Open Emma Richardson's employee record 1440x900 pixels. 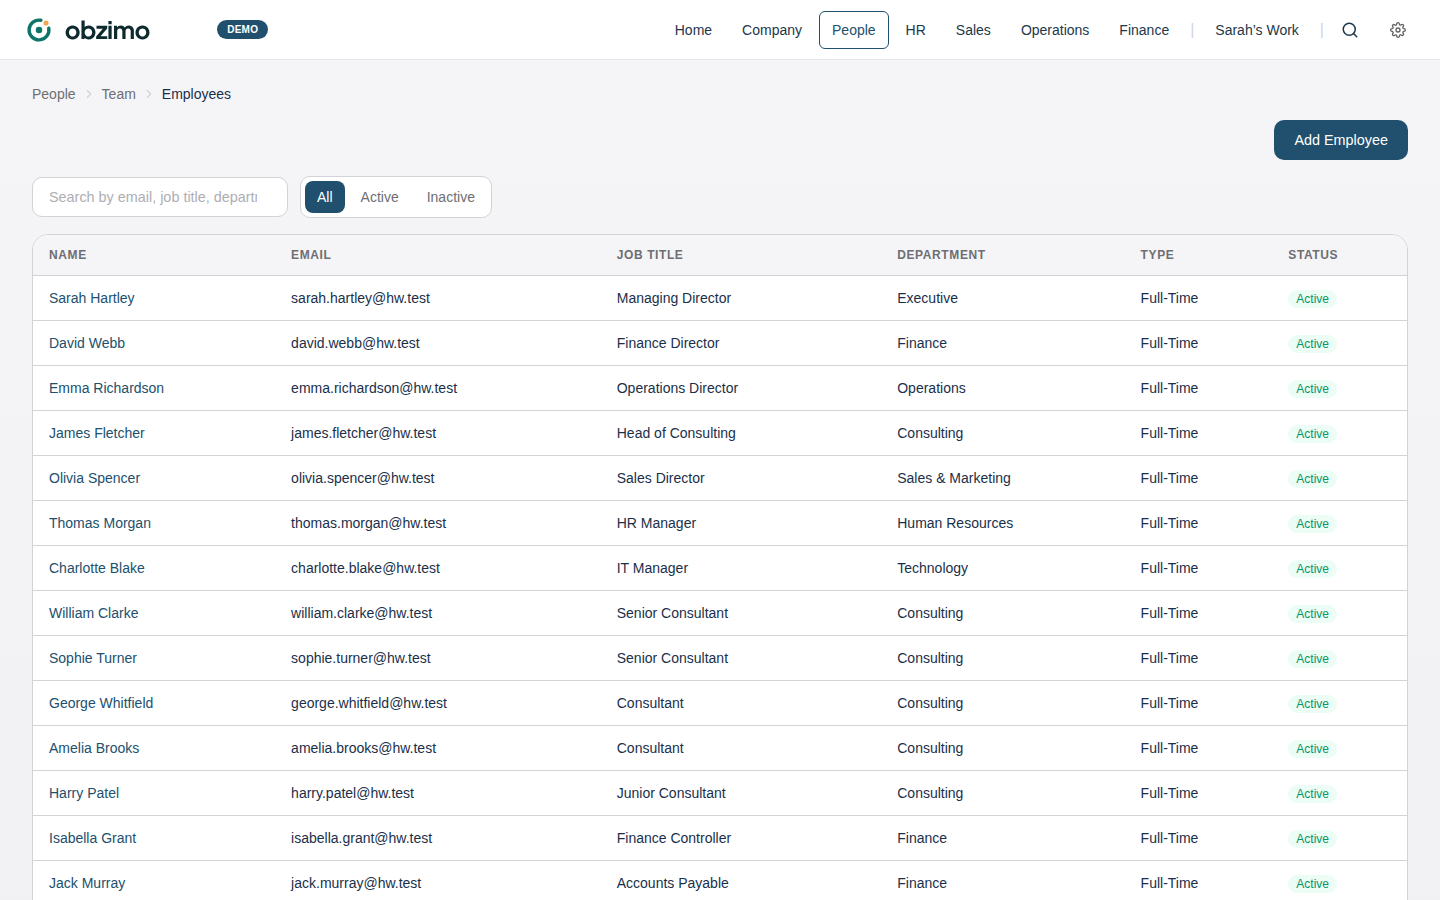pyautogui.click(x=107, y=388)
